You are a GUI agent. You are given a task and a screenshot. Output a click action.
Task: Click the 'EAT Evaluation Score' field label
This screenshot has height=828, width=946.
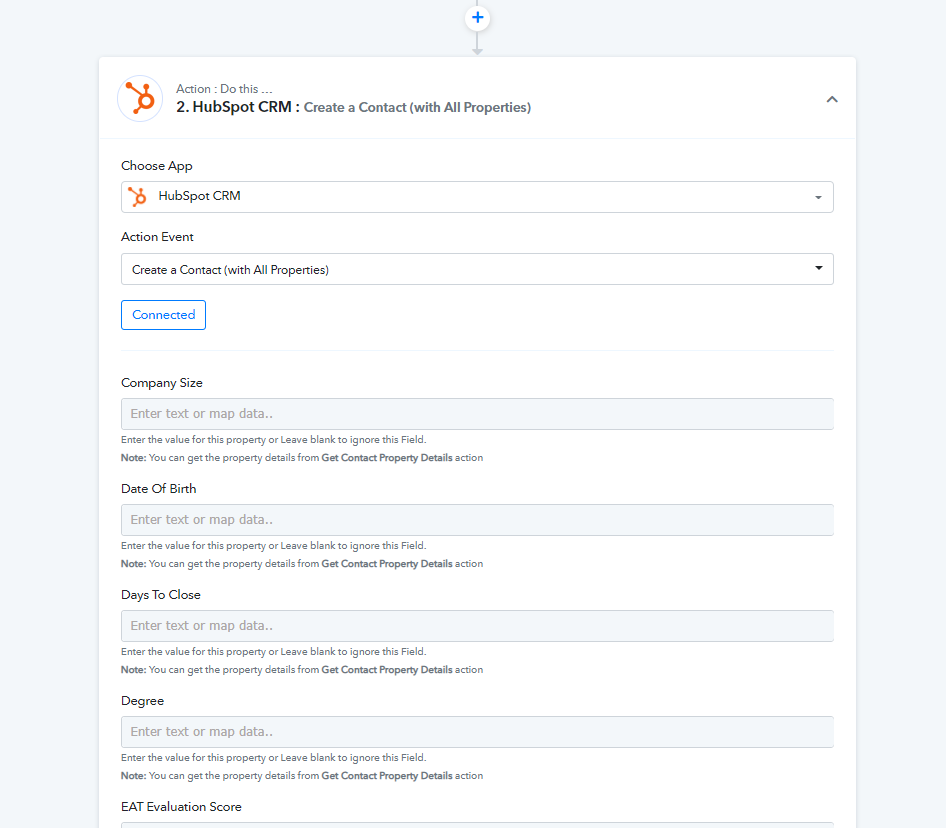click(x=181, y=807)
